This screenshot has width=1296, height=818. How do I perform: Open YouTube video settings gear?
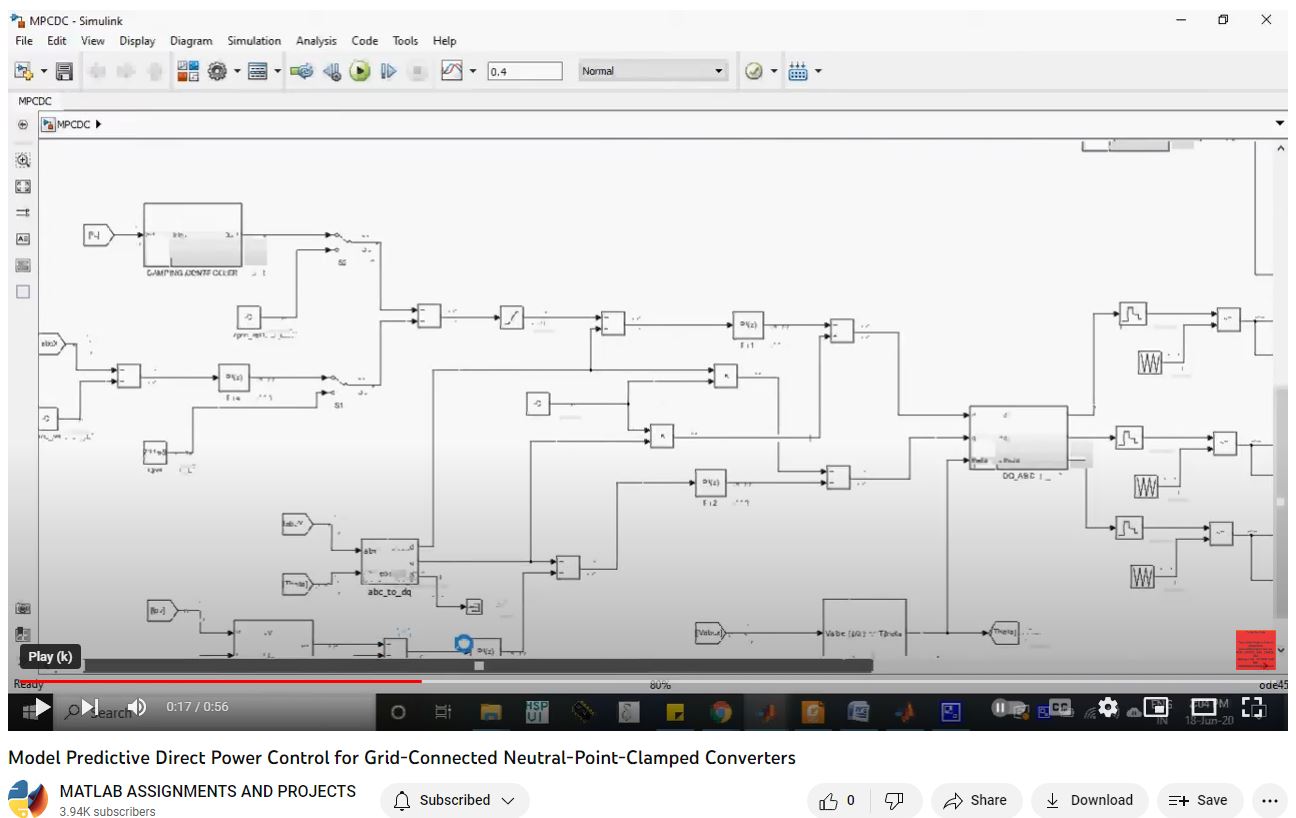[x=1107, y=707]
